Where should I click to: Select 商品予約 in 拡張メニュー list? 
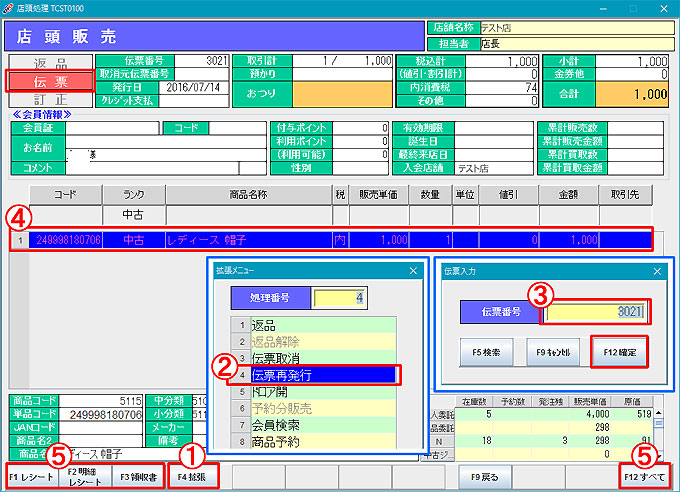323,442
